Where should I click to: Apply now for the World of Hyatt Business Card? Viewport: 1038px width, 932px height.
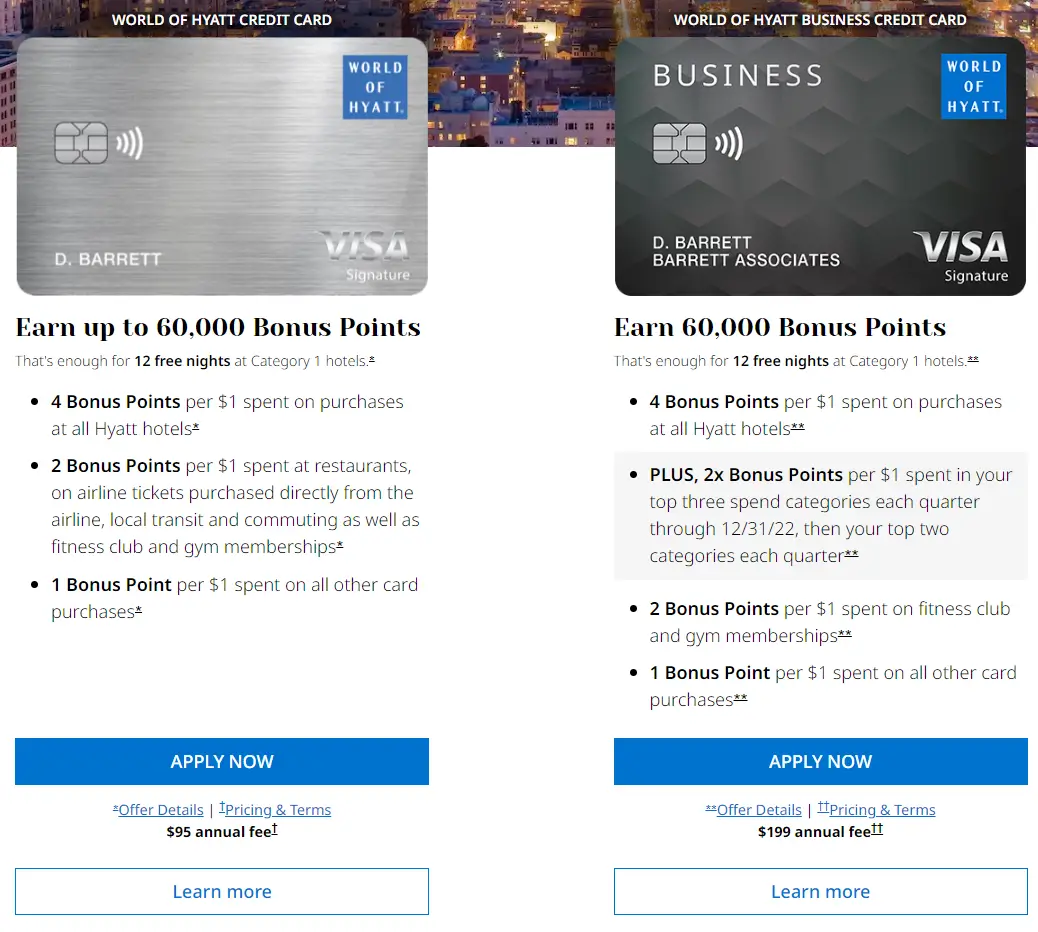pyautogui.click(x=820, y=761)
